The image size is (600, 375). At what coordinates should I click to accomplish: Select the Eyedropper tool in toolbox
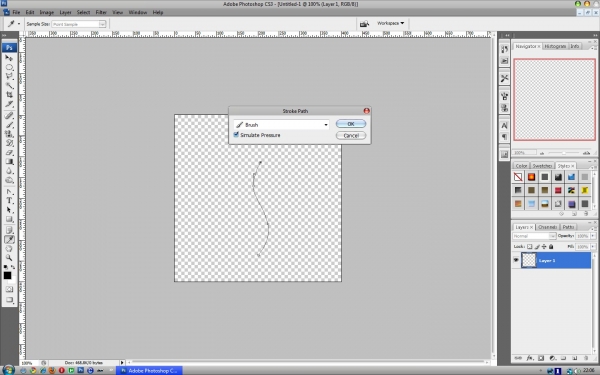pos(9,240)
